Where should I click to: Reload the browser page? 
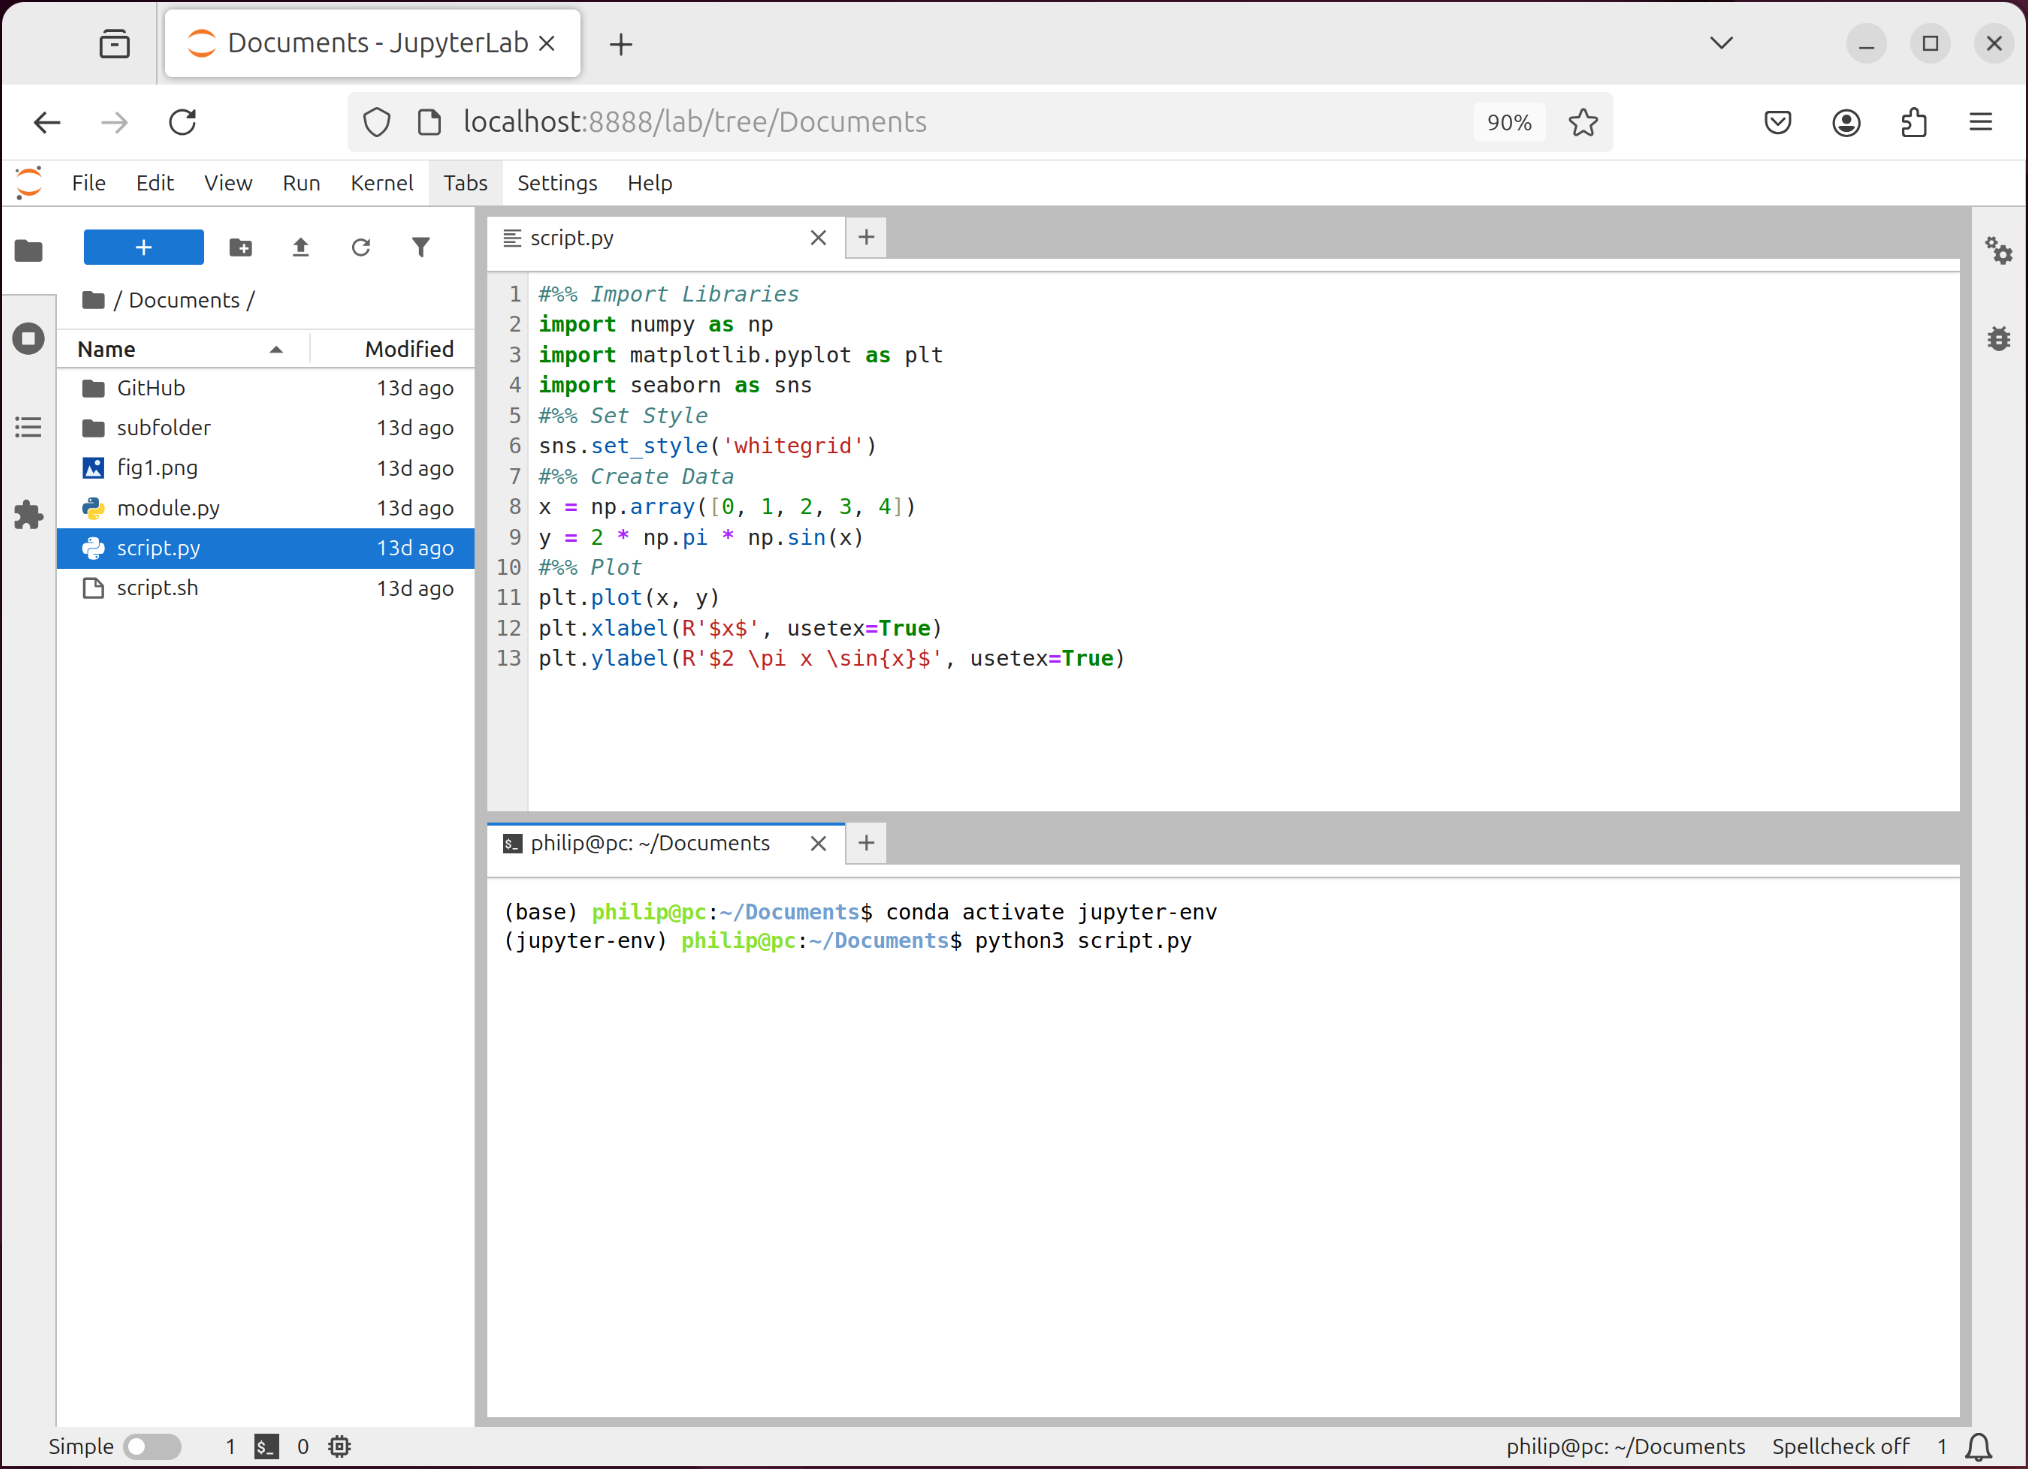(182, 122)
